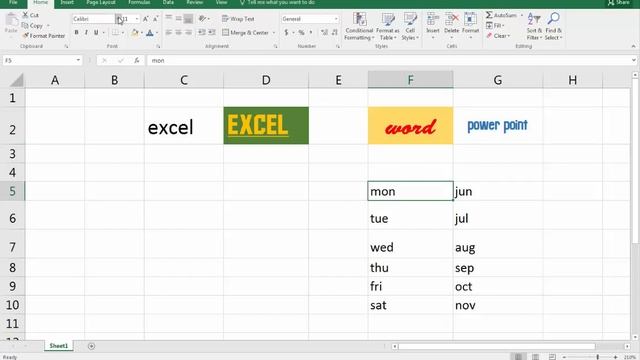Open the font color dropdown arrow
The height and width of the screenshot is (360, 640).
(157, 32)
